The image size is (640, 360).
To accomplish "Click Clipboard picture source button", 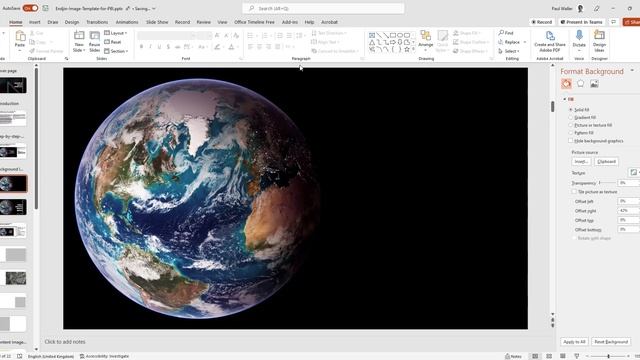I will pos(606,162).
